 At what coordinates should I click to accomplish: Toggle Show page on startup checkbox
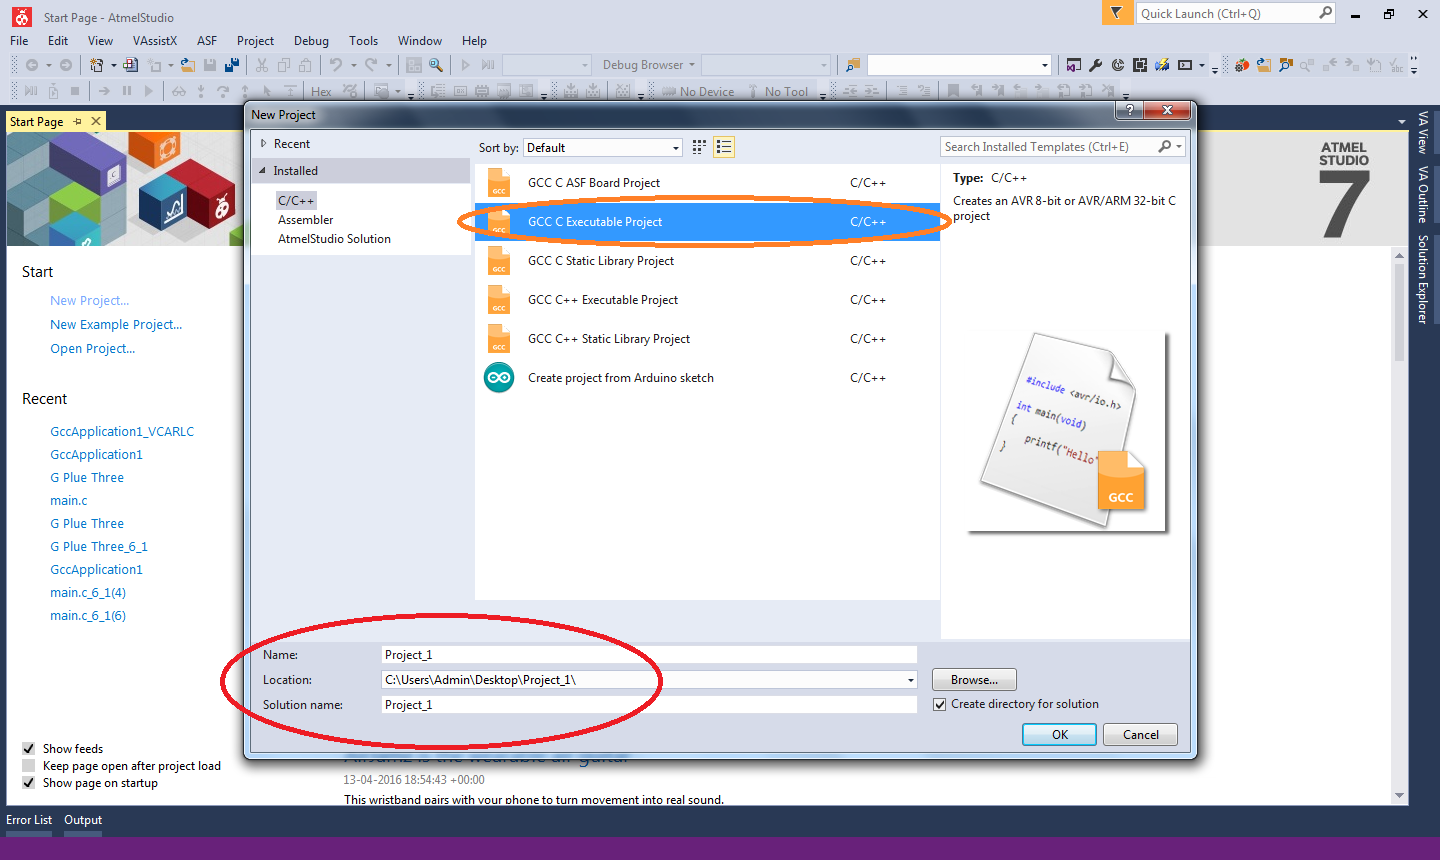(x=29, y=783)
